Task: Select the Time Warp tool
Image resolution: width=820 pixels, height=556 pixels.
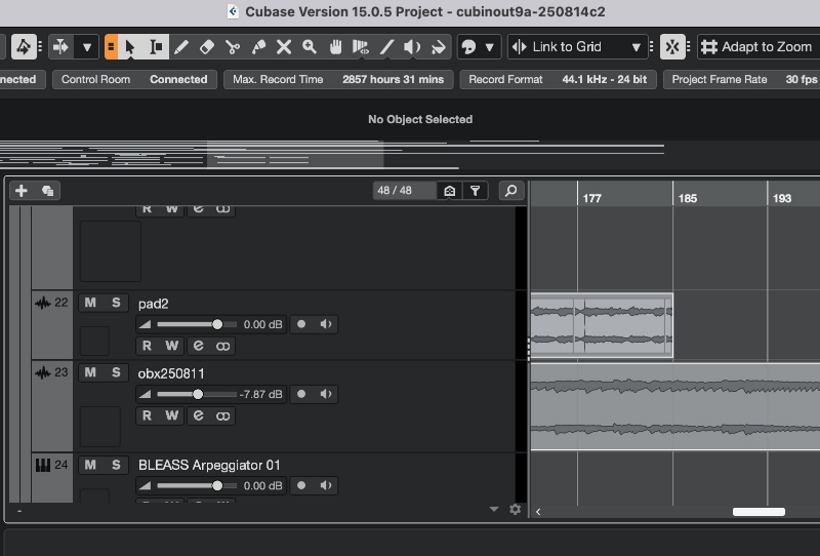Action: click(360, 47)
